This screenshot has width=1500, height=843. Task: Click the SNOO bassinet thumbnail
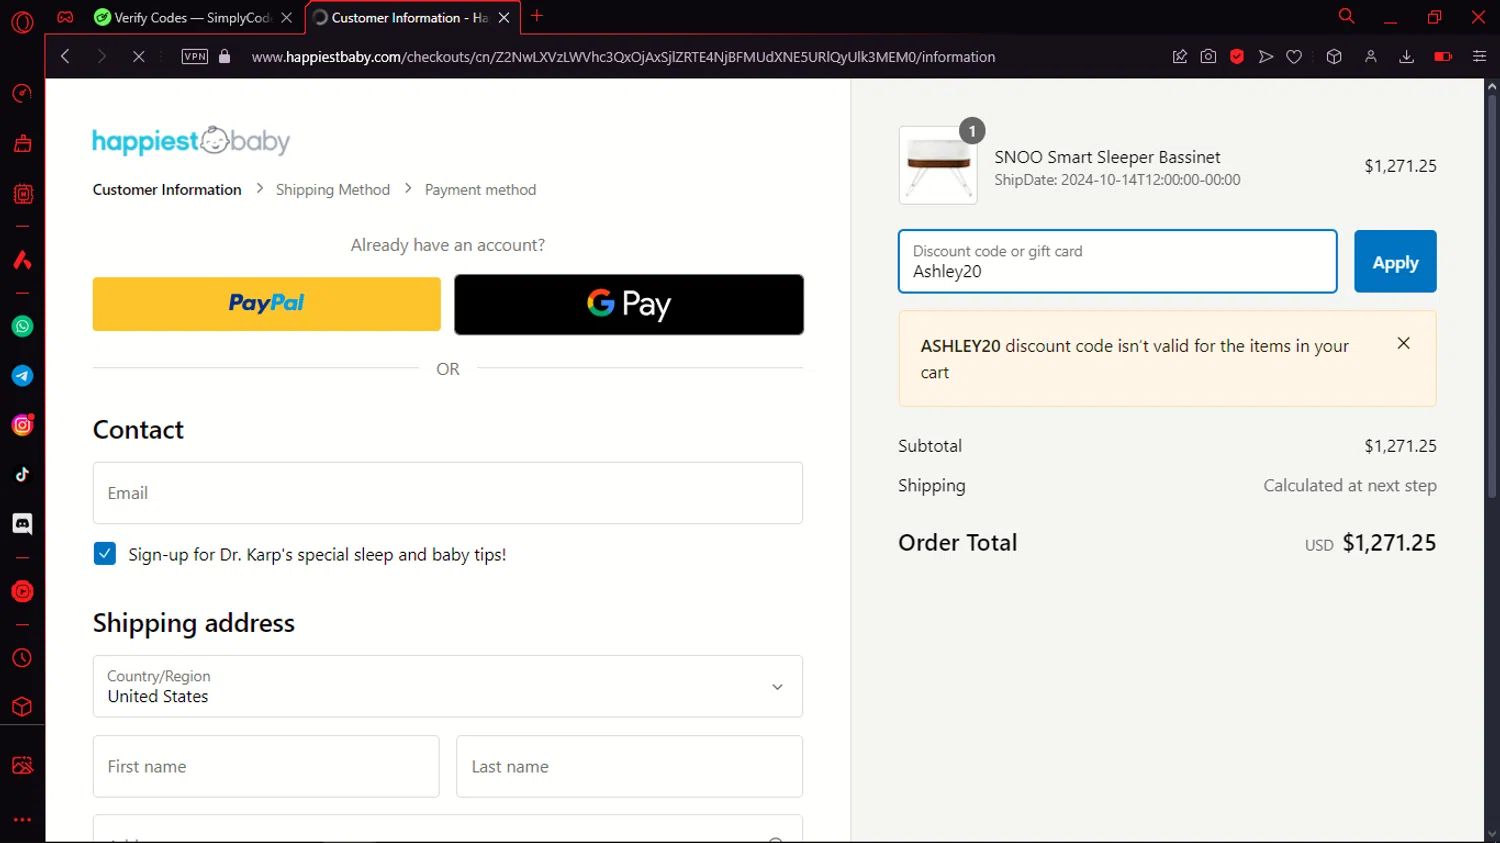point(938,165)
